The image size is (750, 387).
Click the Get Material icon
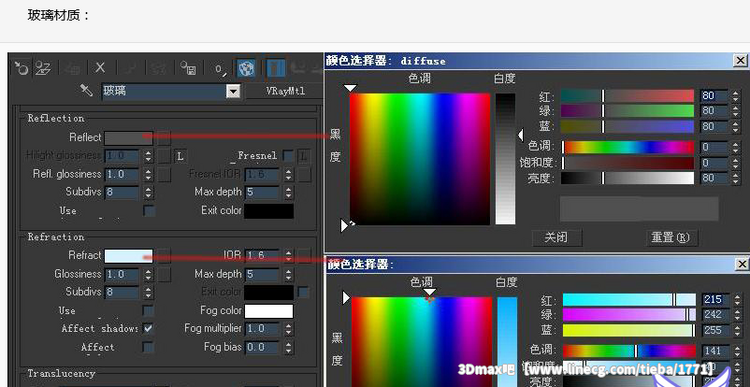[x=21, y=68]
